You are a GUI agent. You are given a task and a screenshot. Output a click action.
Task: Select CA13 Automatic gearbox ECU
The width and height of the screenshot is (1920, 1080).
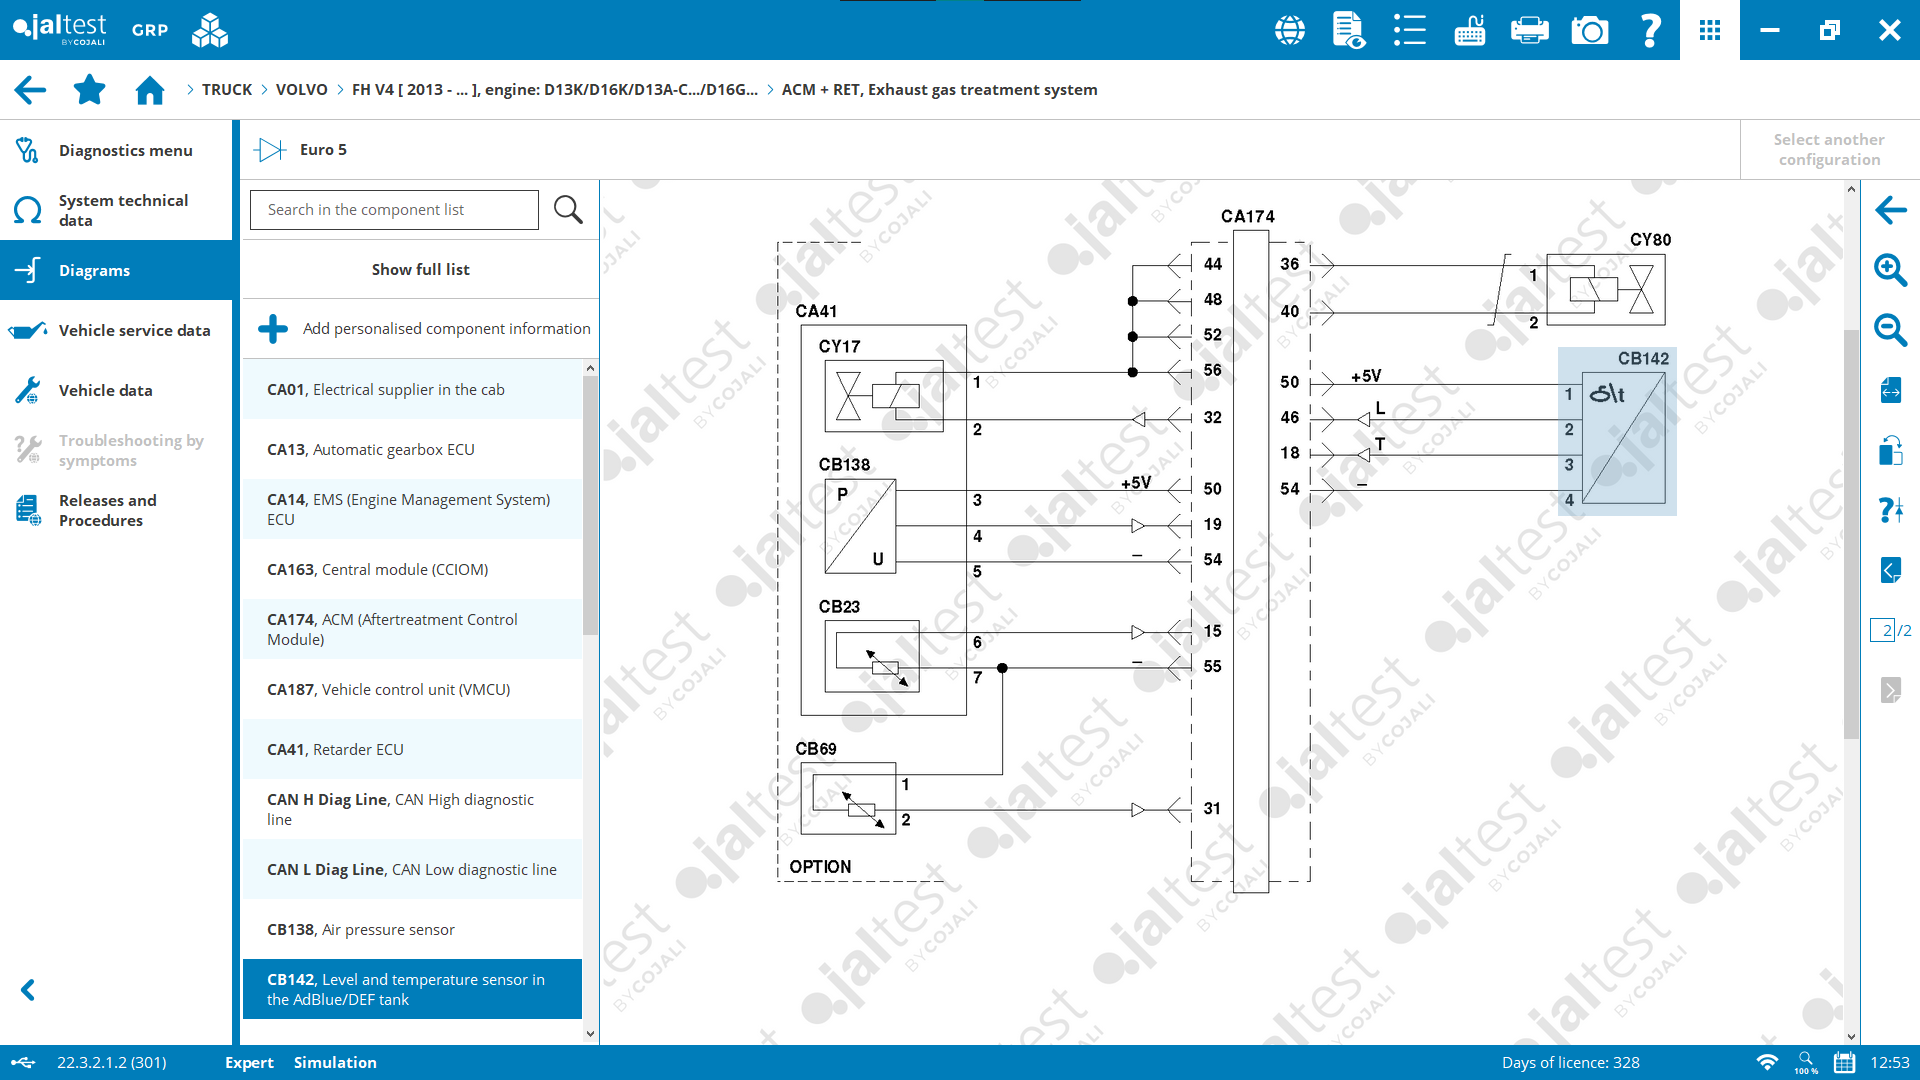click(x=412, y=449)
